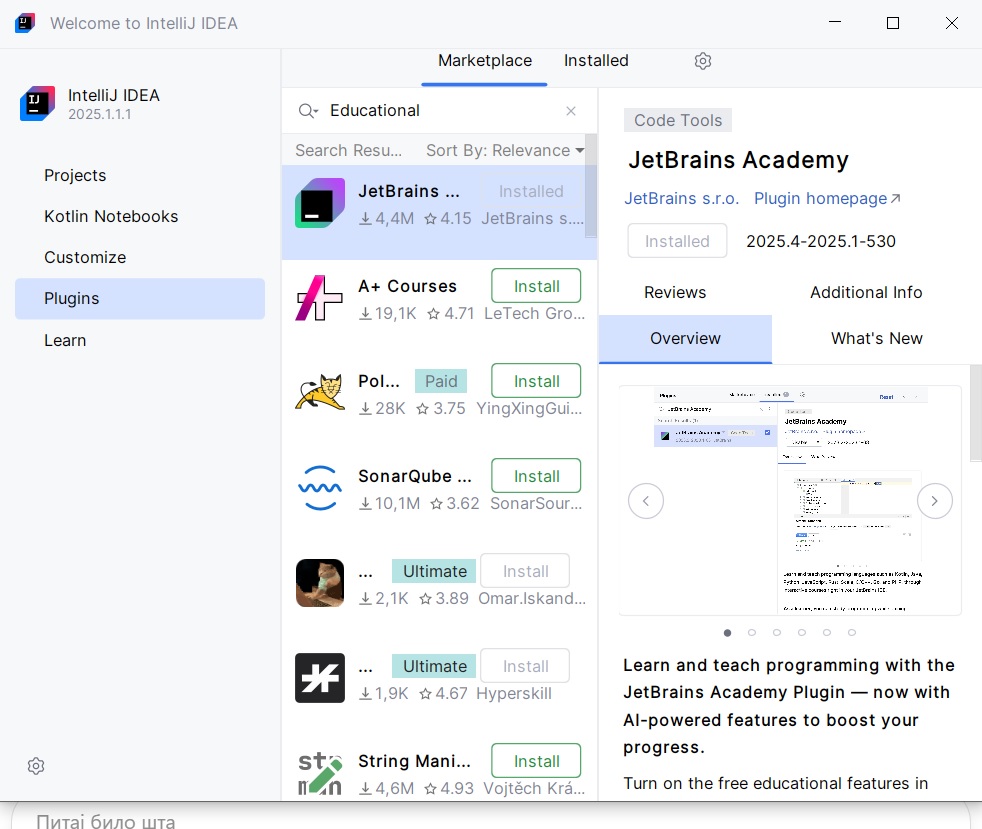982x829 pixels.
Task: Show next screenshot in carousel
Action: coord(934,501)
